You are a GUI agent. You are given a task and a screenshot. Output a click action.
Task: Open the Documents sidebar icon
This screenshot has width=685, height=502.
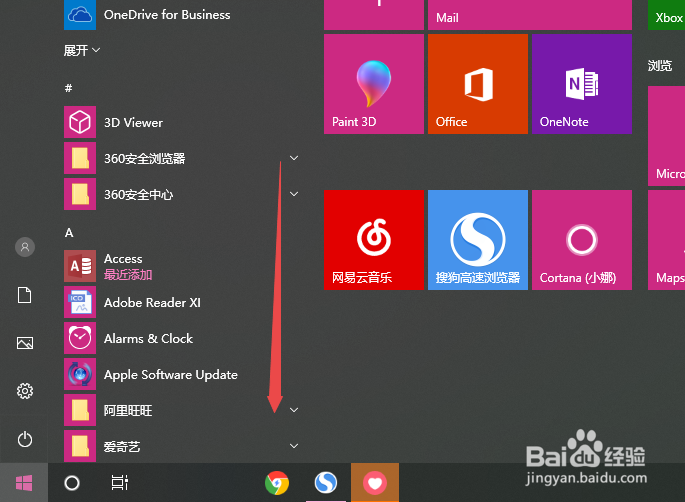(24, 295)
